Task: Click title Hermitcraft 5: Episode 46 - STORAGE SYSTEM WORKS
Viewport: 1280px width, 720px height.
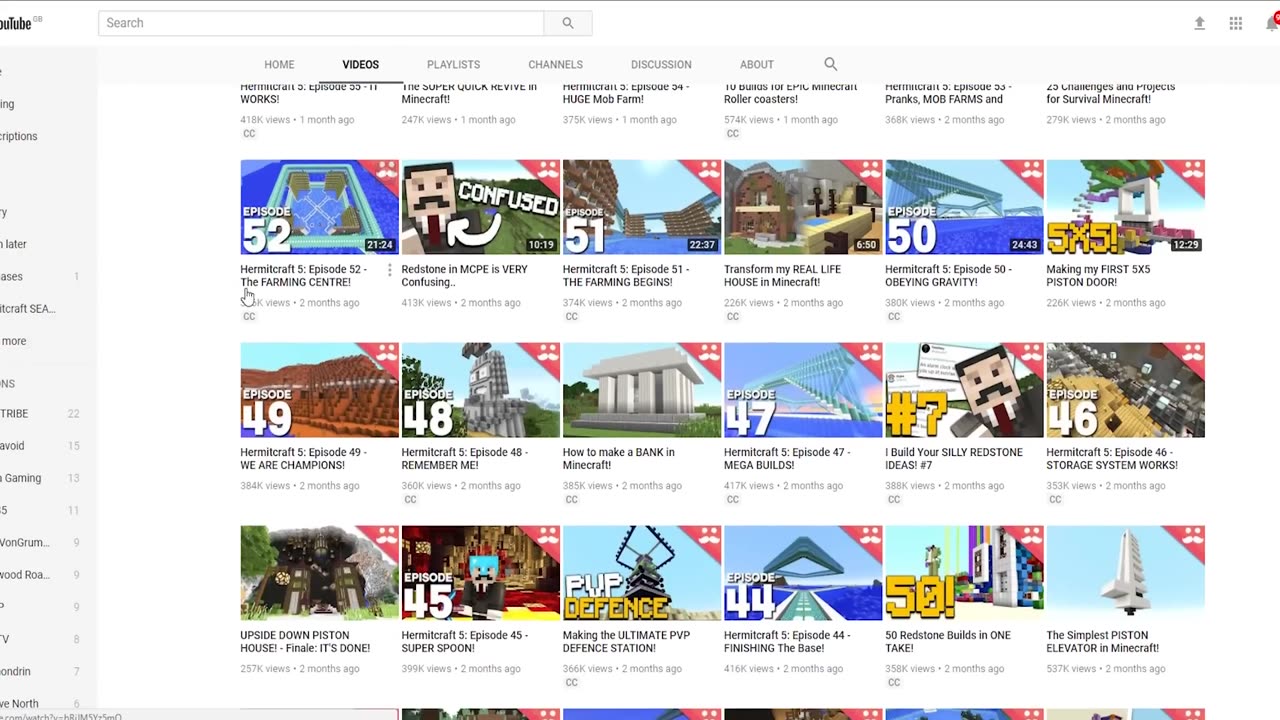Action: click(1112, 459)
